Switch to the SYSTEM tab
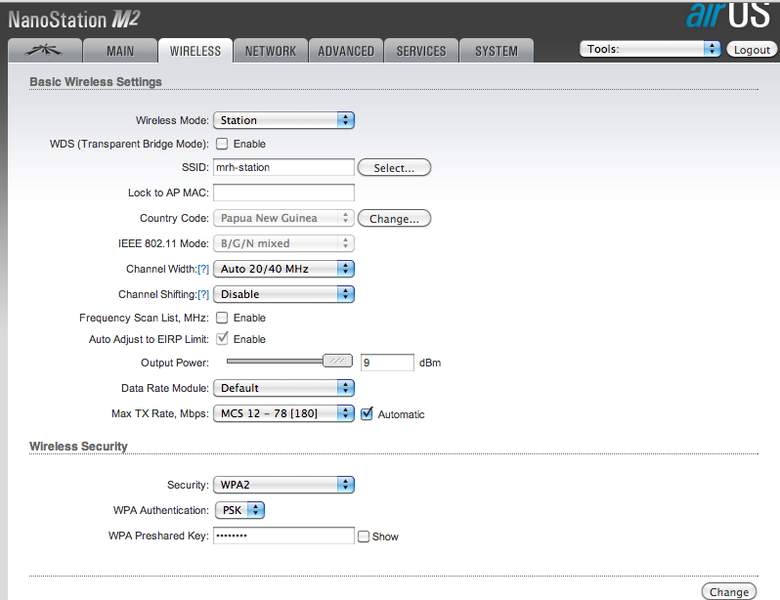 coord(496,51)
